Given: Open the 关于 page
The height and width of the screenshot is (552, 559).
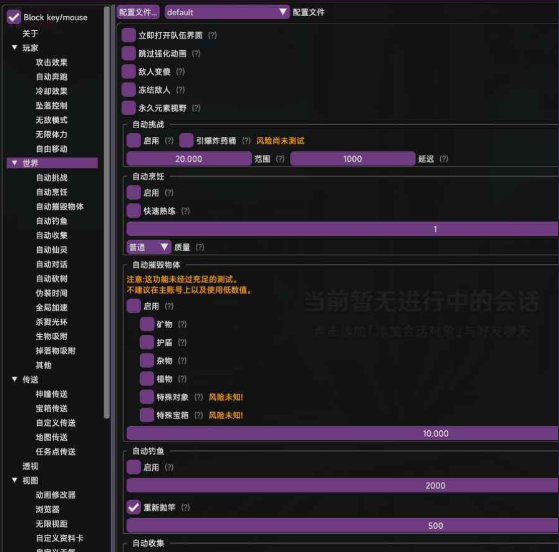Looking at the screenshot, I should [30, 34].
